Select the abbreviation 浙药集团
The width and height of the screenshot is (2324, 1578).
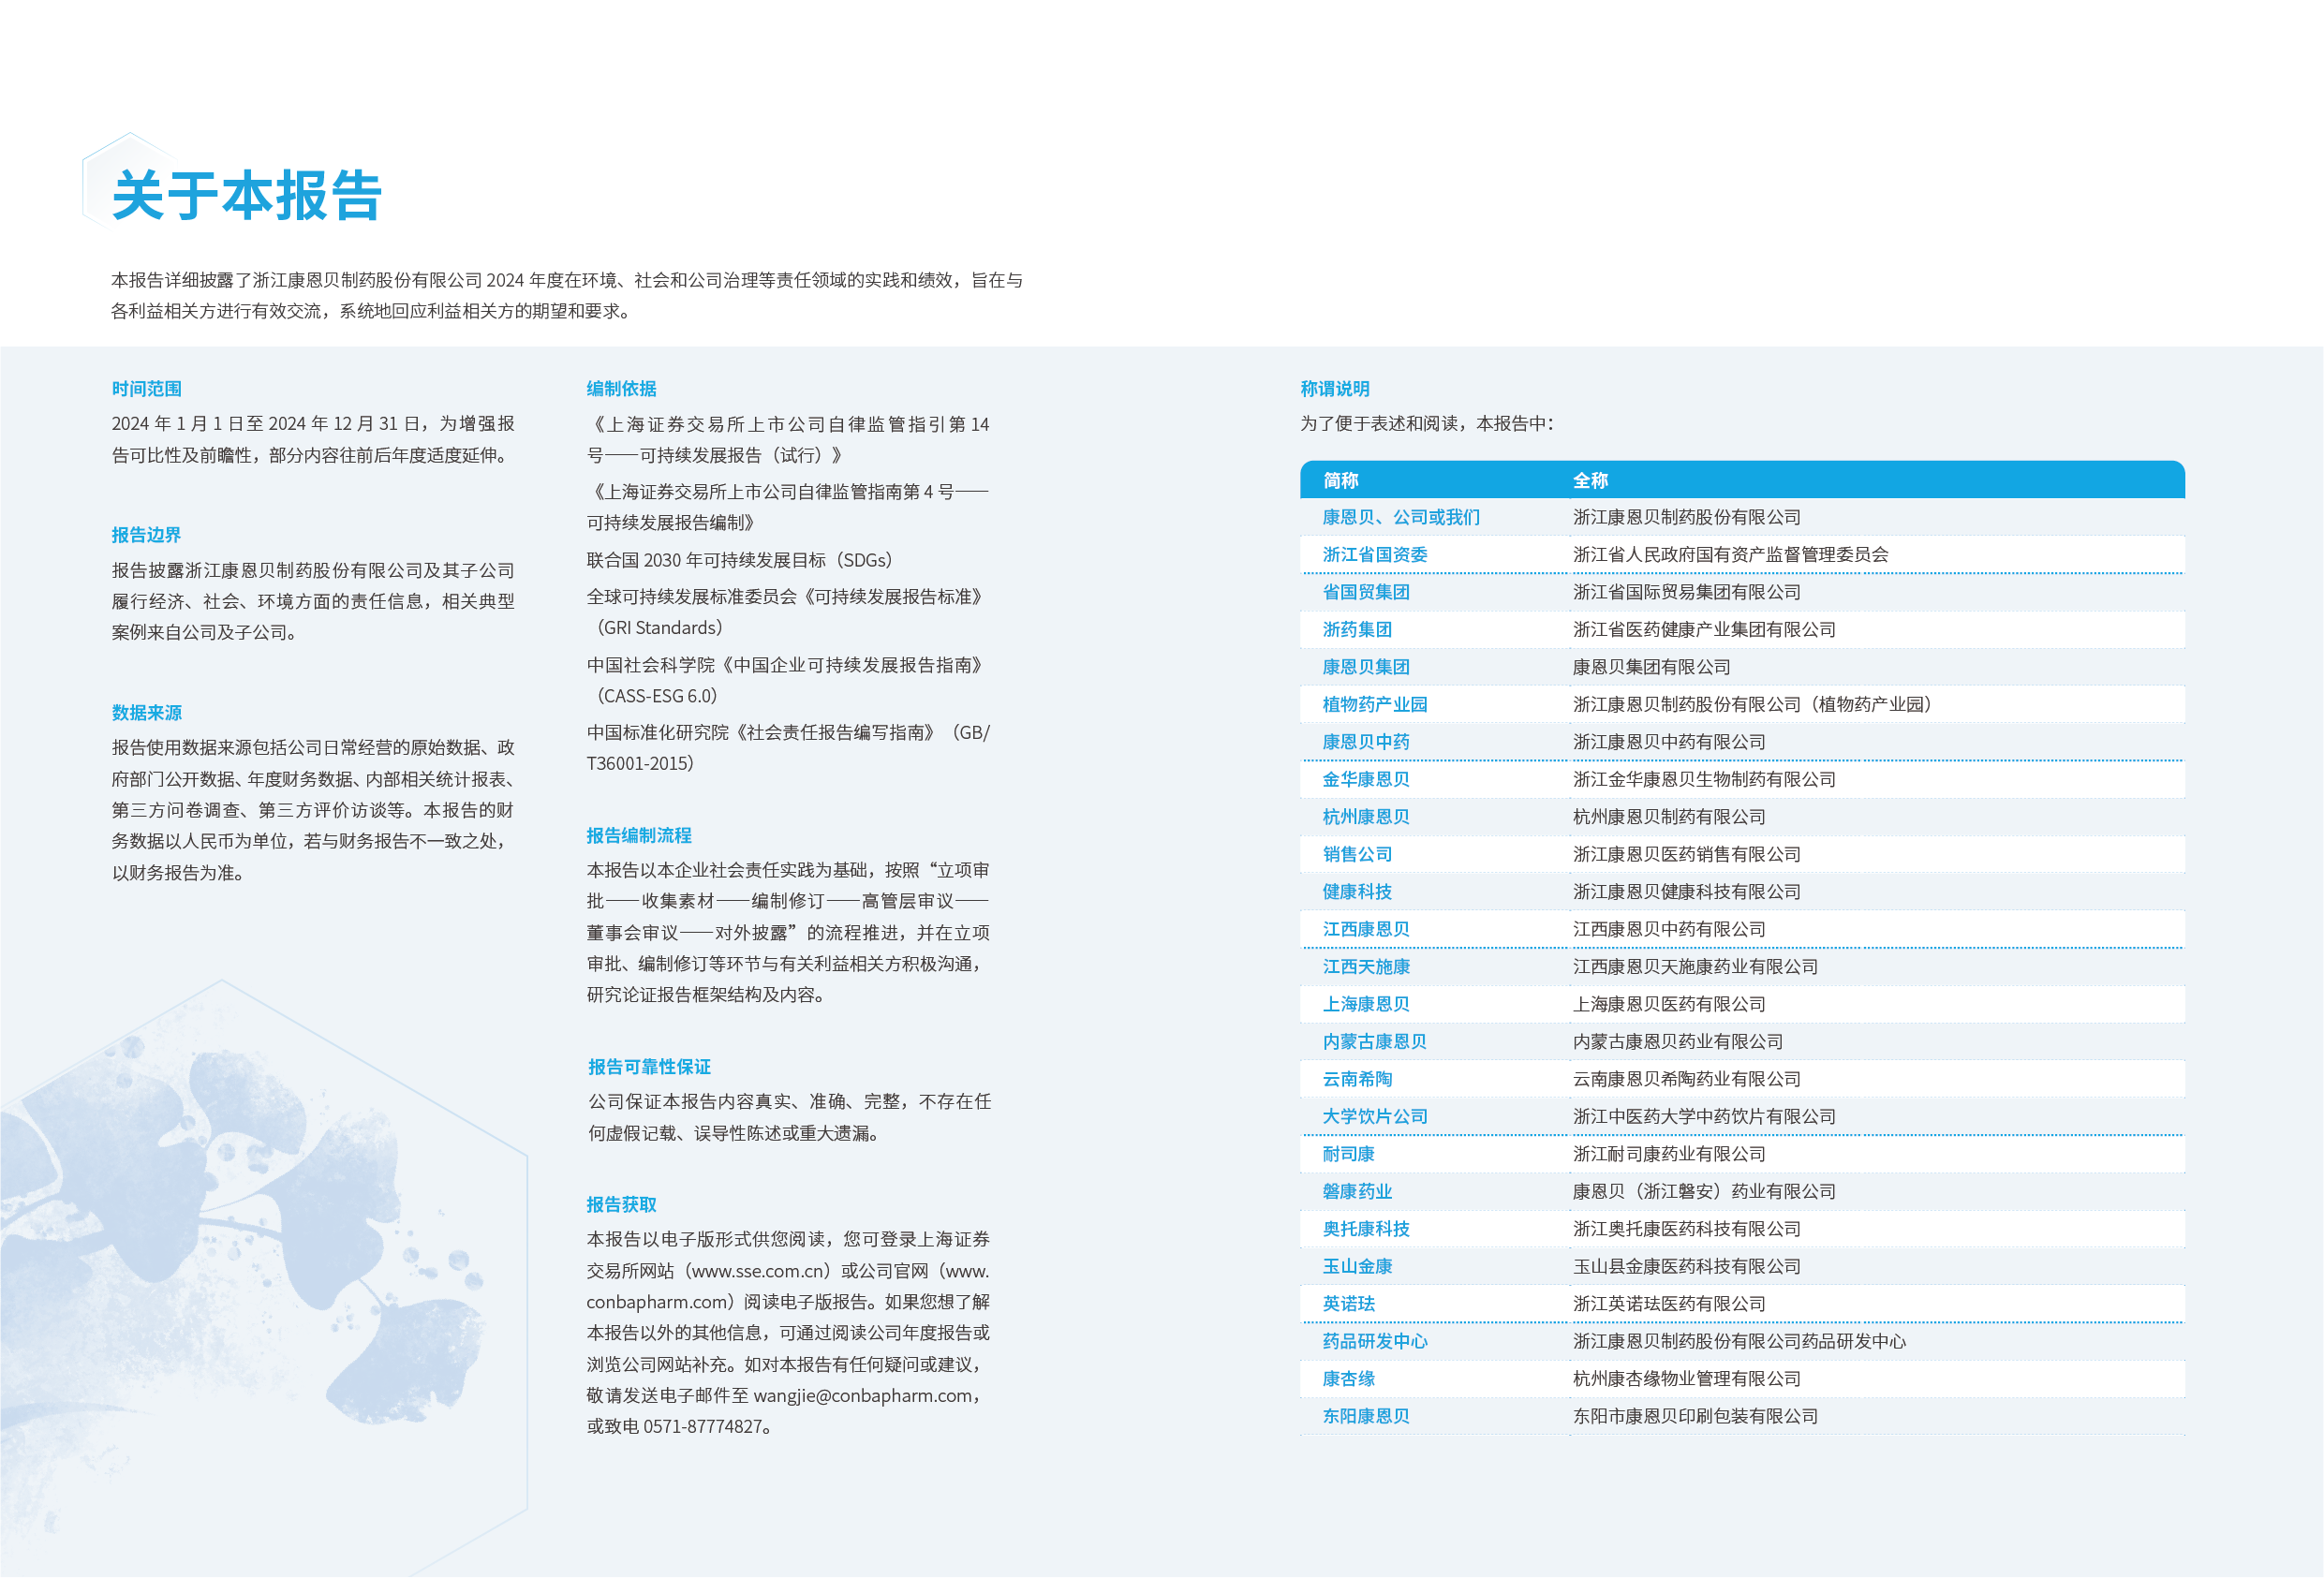1357,630
